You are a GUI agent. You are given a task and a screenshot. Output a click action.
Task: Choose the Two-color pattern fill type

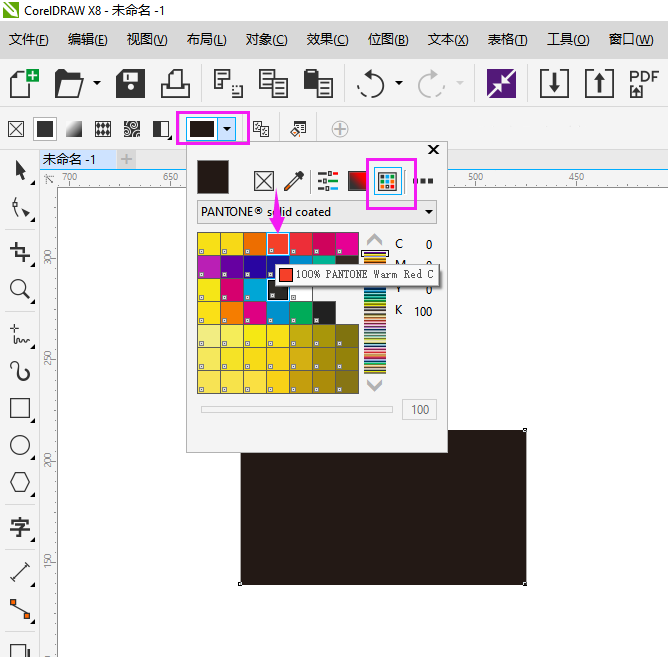point(161,129)
